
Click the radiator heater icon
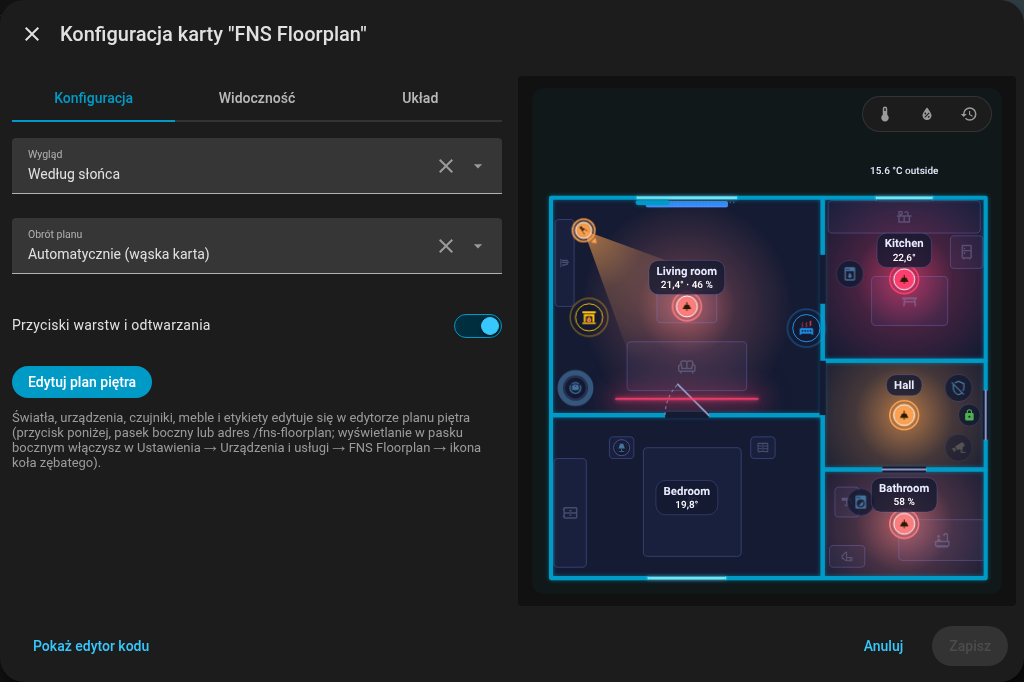pyautogui.click(x=806, y=328)
